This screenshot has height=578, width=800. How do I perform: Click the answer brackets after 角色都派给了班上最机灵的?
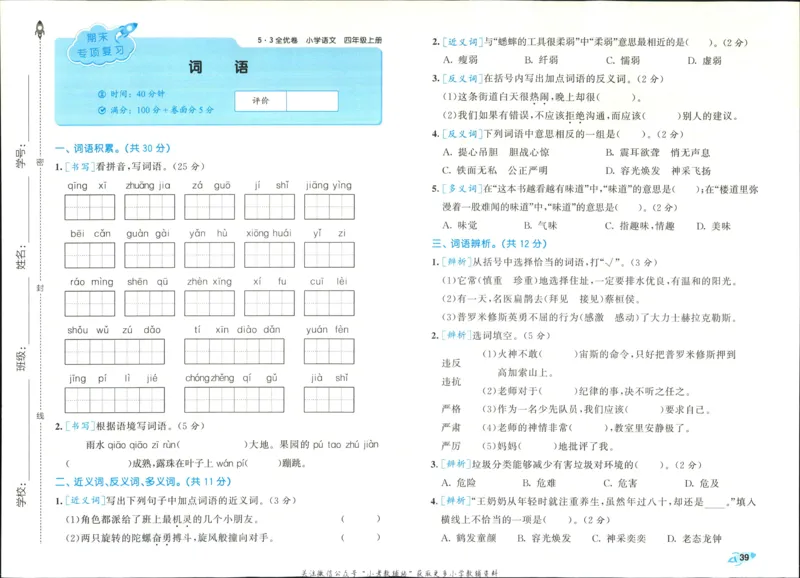tap(361, 519)
